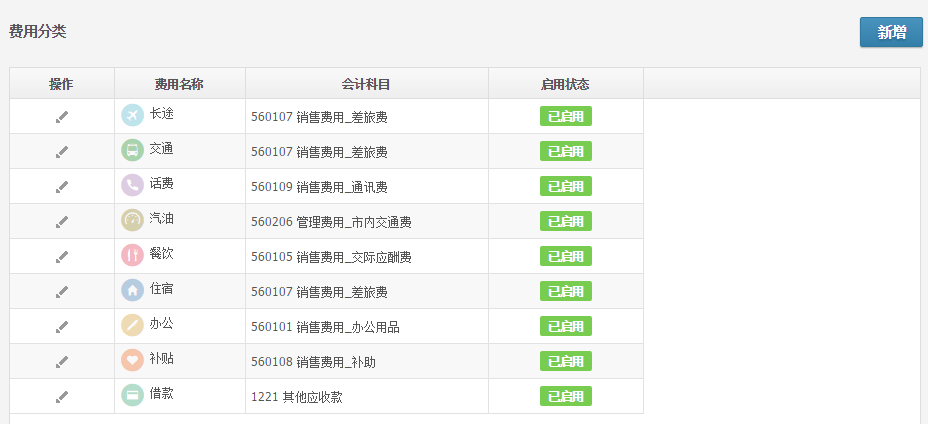Click the edit pencil for 长途 row

point(62,117)
